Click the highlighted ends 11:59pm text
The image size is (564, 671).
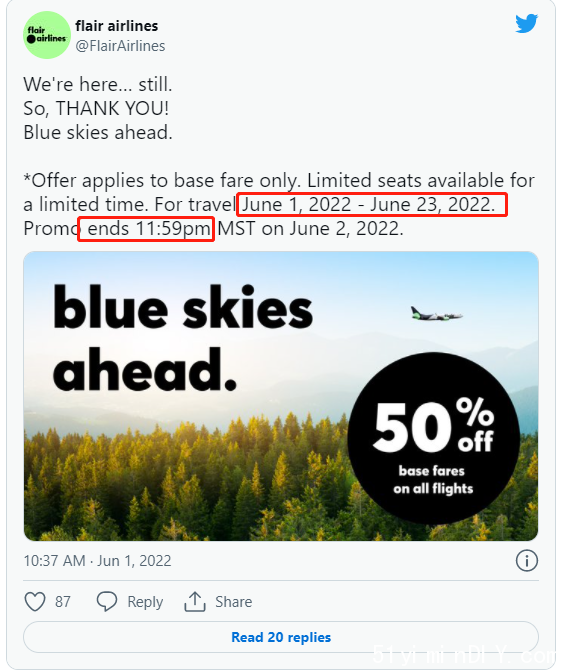(x=145, y=229)
